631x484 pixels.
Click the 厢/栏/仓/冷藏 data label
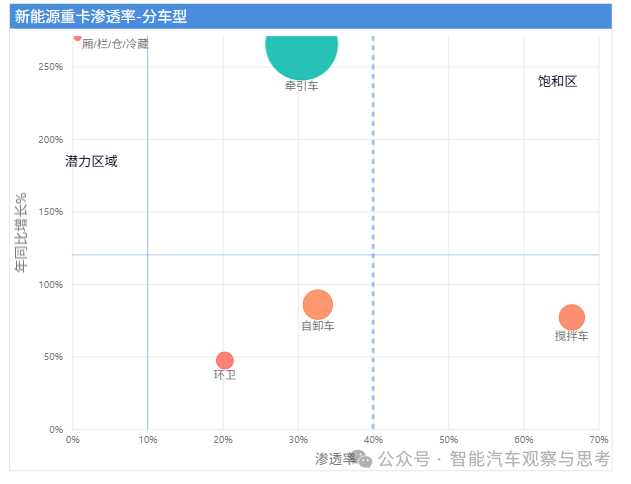click(115, 44)
